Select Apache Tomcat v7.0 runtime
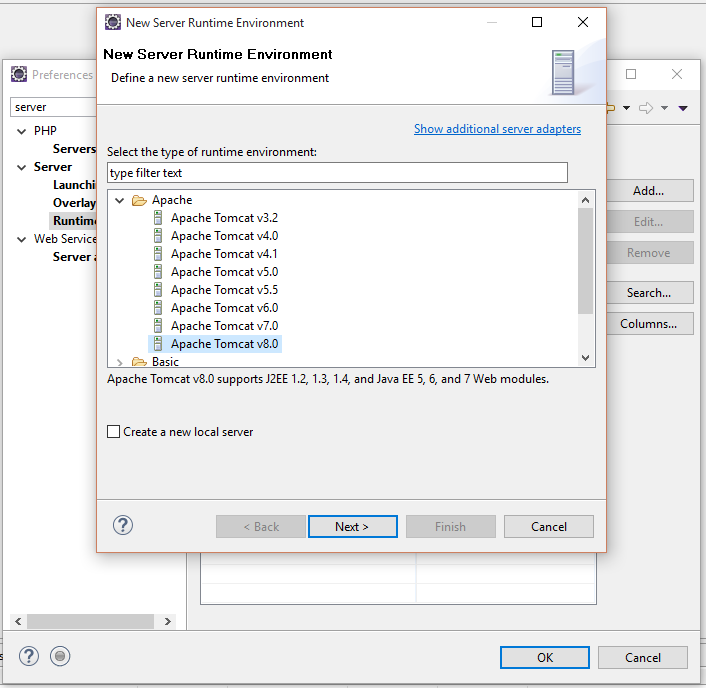The image size is (706, 688). pos(224,326)
